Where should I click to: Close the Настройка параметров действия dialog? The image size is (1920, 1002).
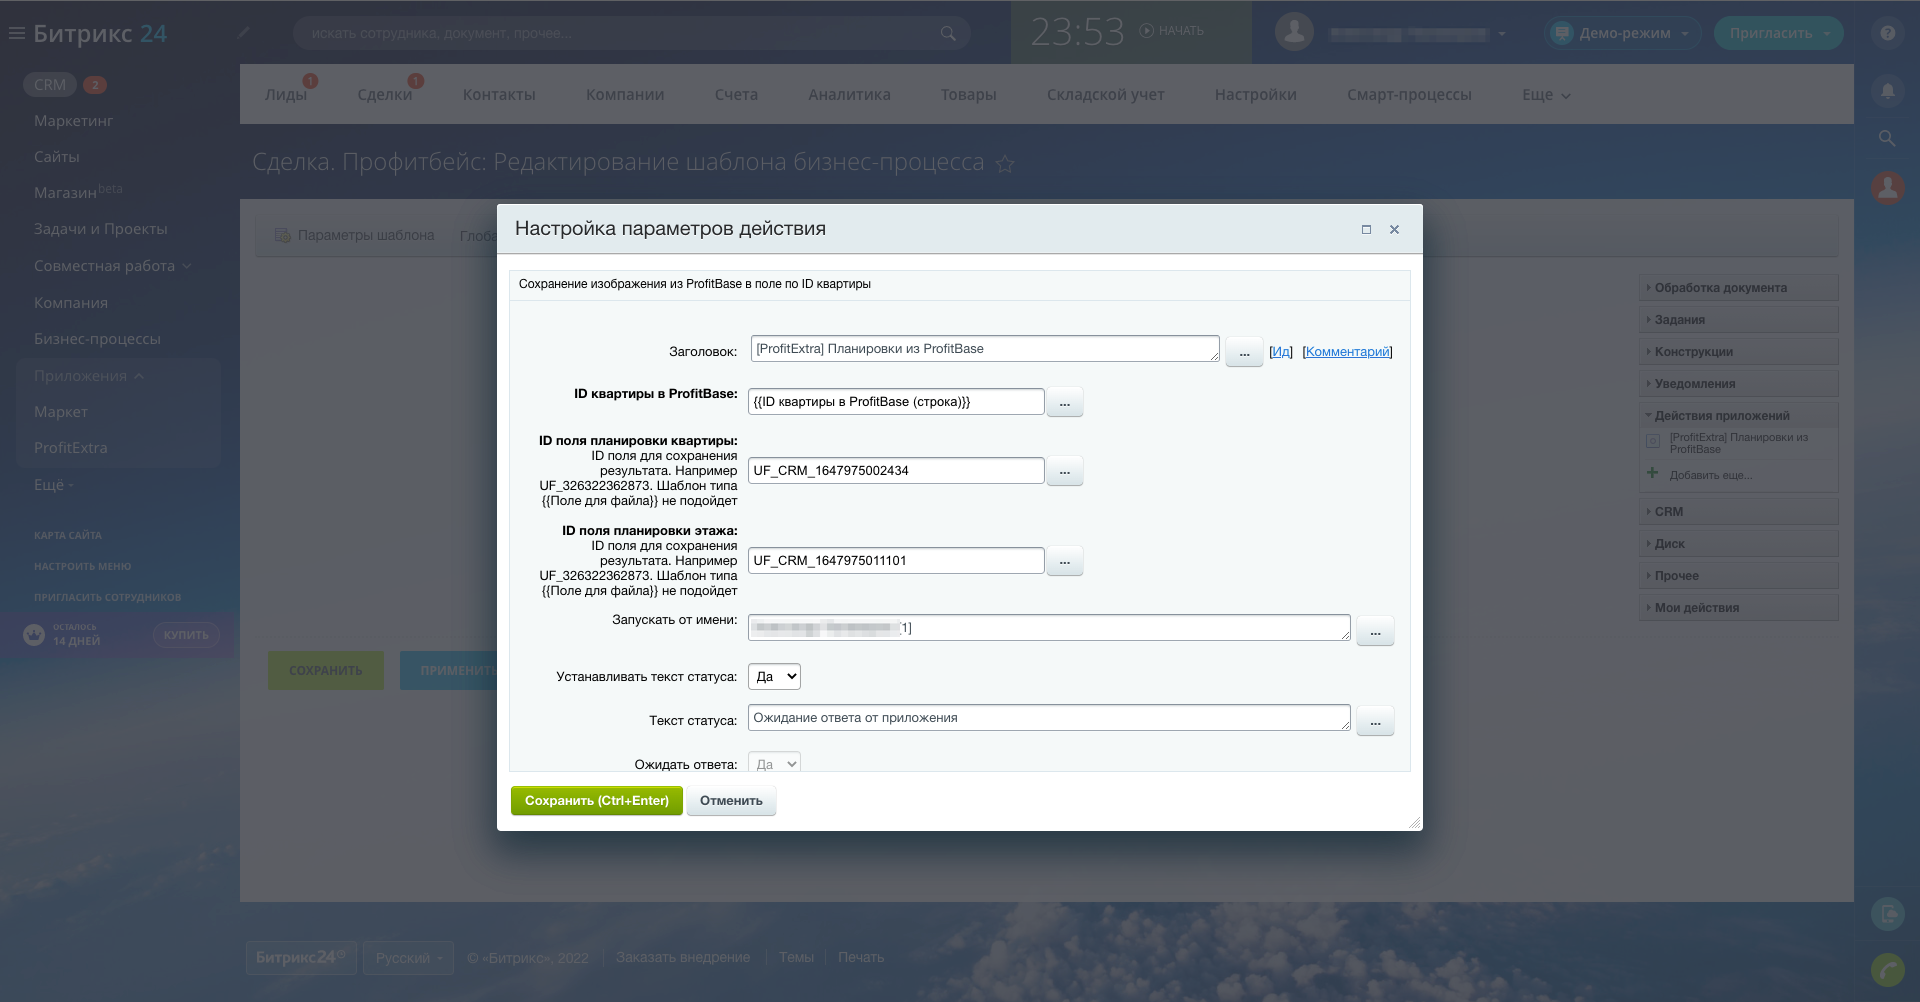point(1394,229)
